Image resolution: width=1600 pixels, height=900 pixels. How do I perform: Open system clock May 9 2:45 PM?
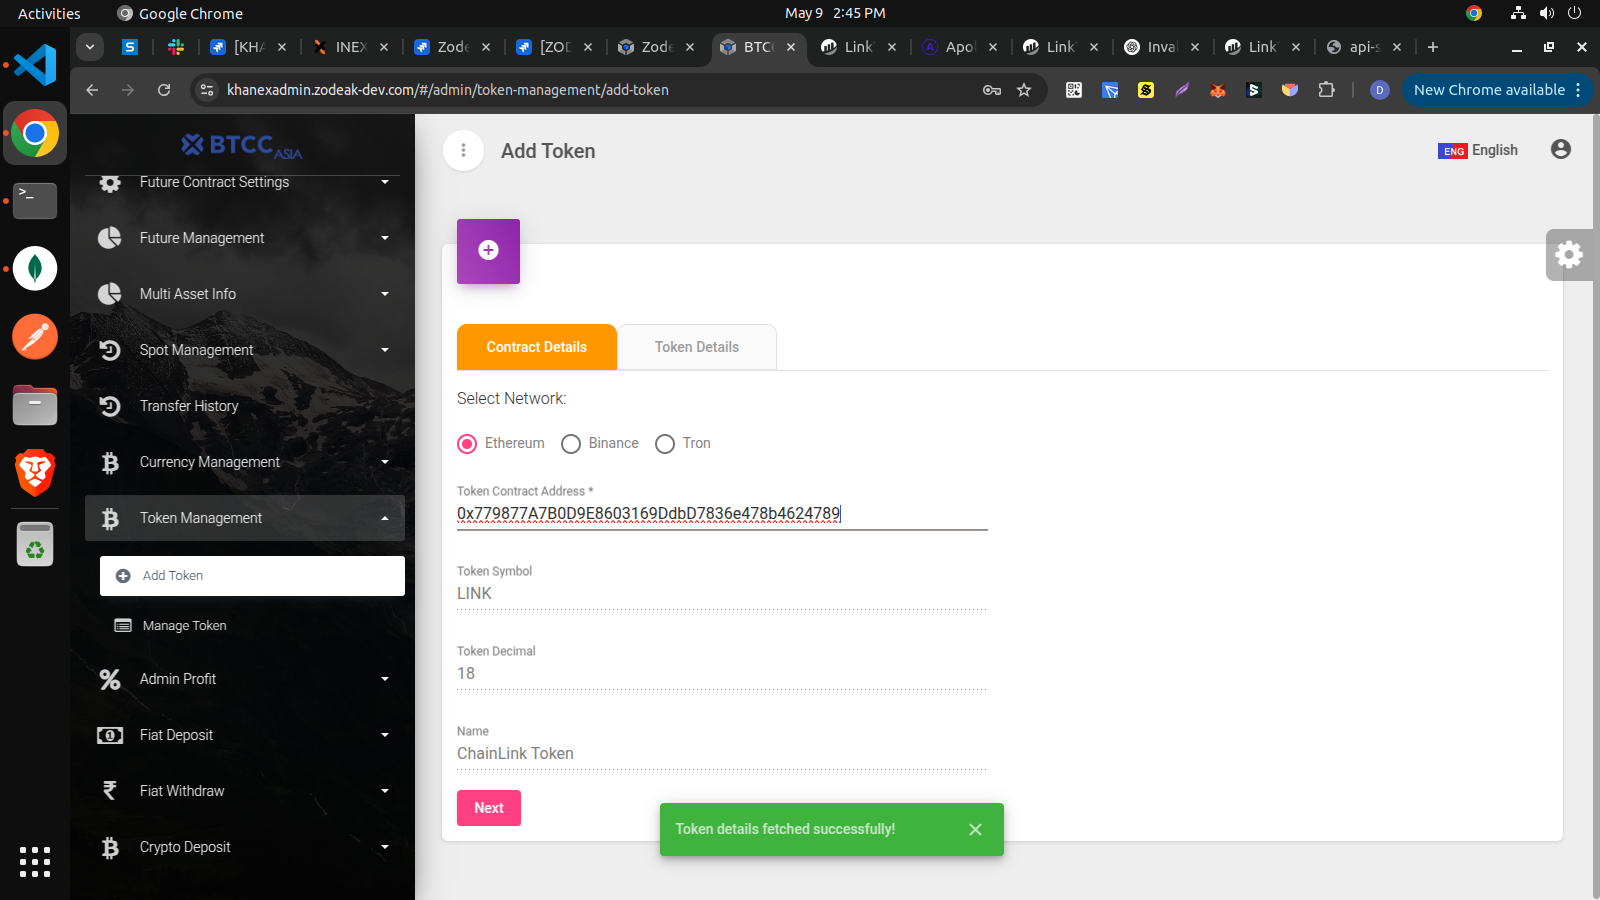[x=835, y=13]
